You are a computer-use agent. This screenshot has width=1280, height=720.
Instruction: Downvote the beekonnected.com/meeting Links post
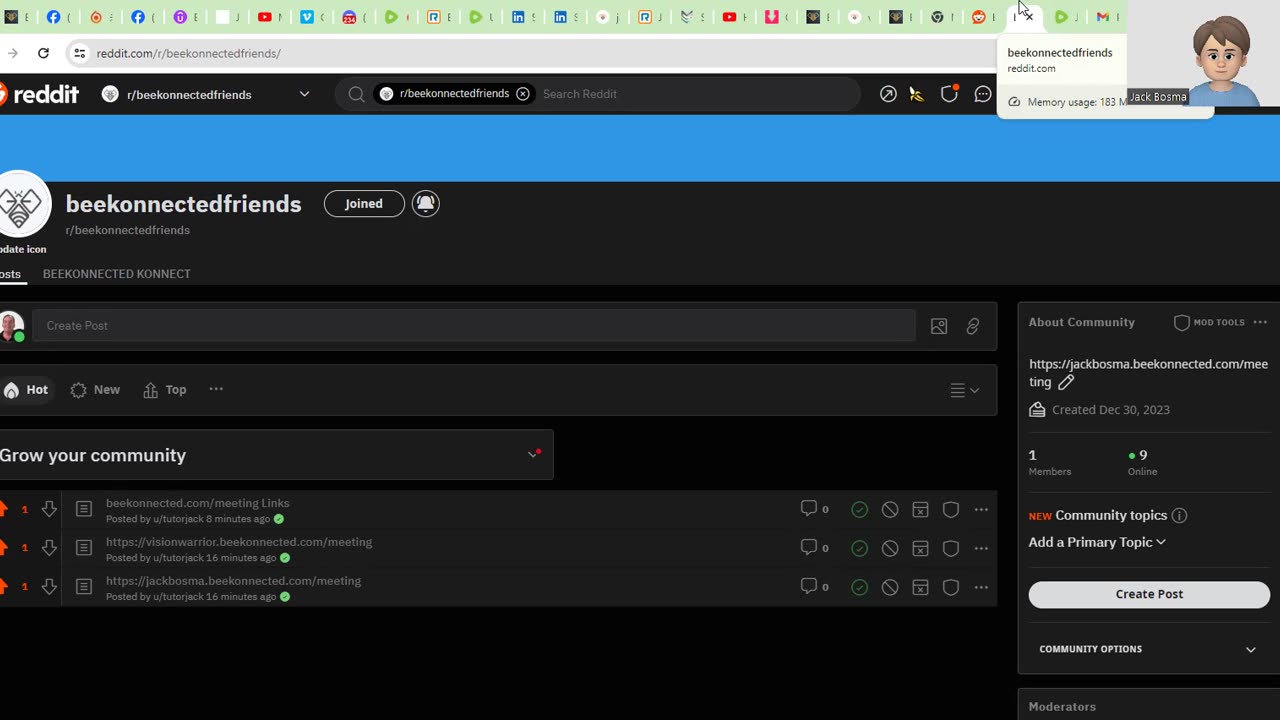click(x=49, y=509)
